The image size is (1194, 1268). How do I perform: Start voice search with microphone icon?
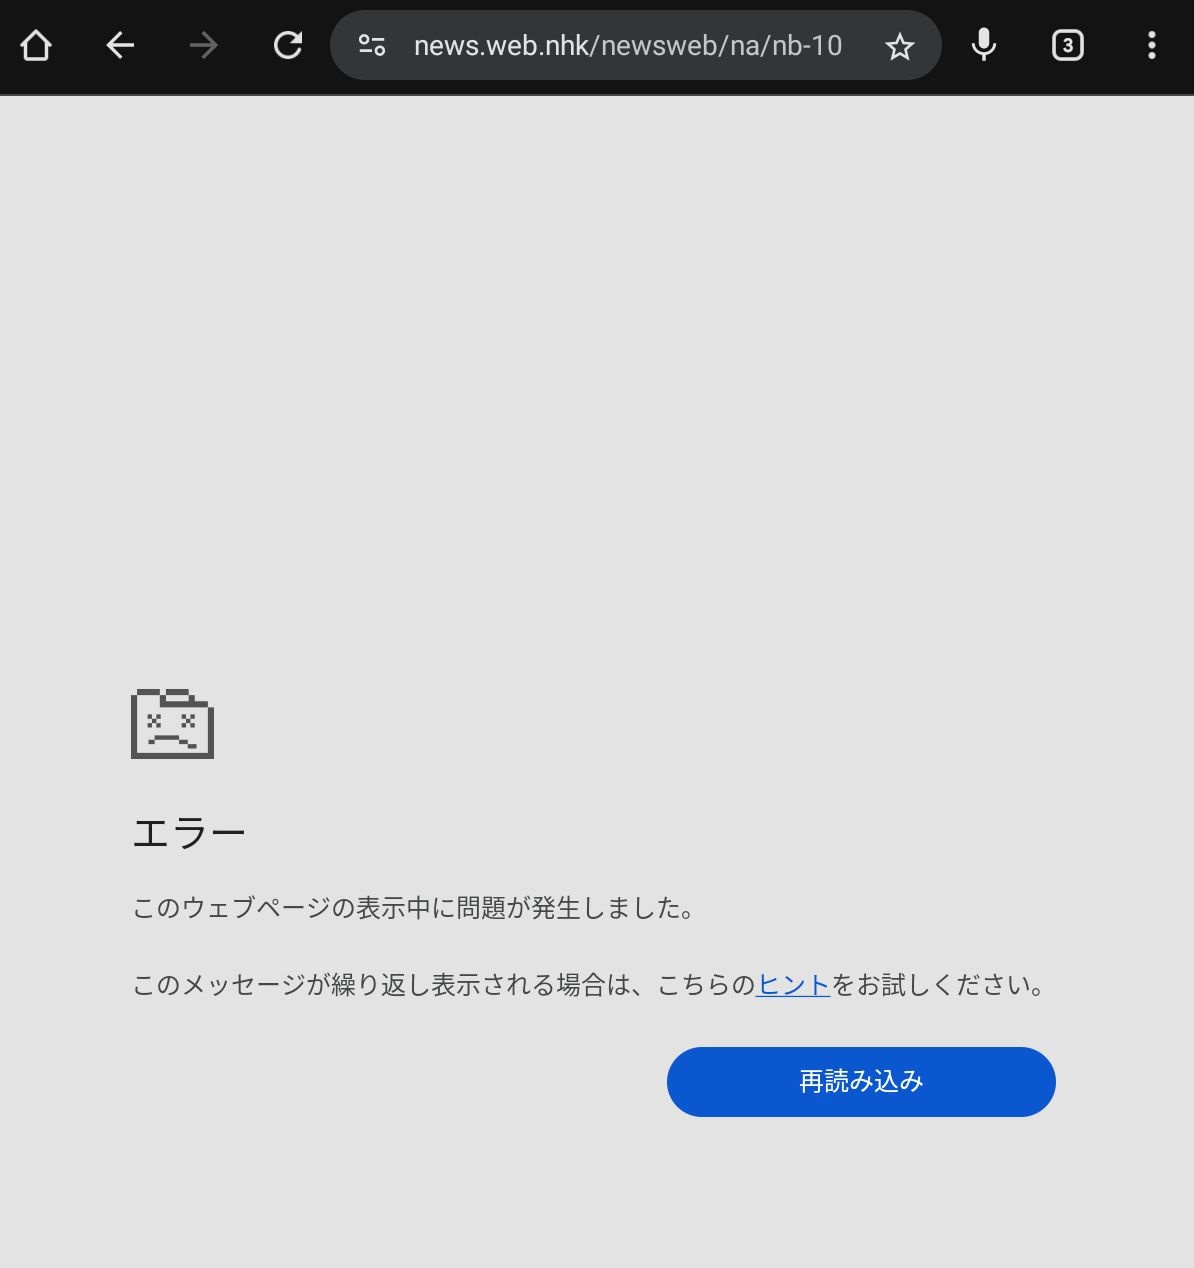(984, 45)
